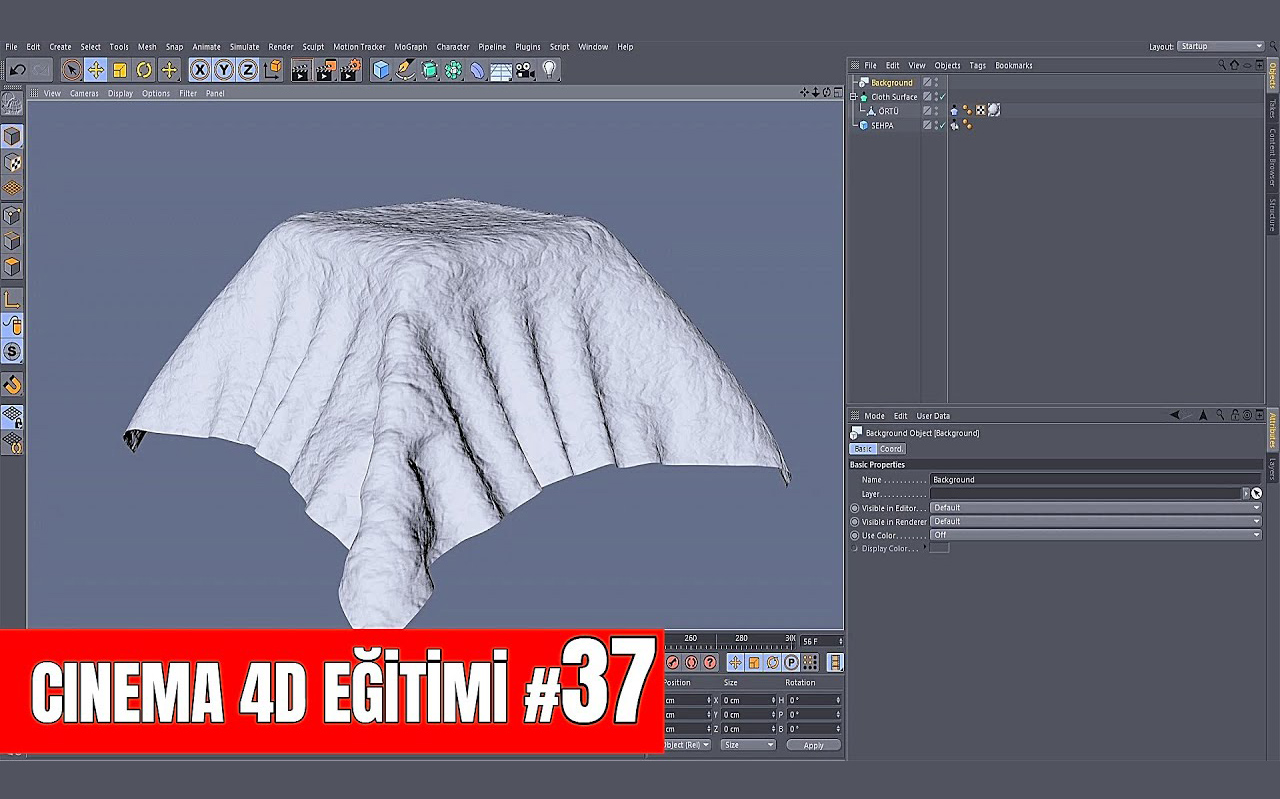The image size is (1280, 799).
Task: Open the Object (Rel) dropdown
Action: point(687,745)
